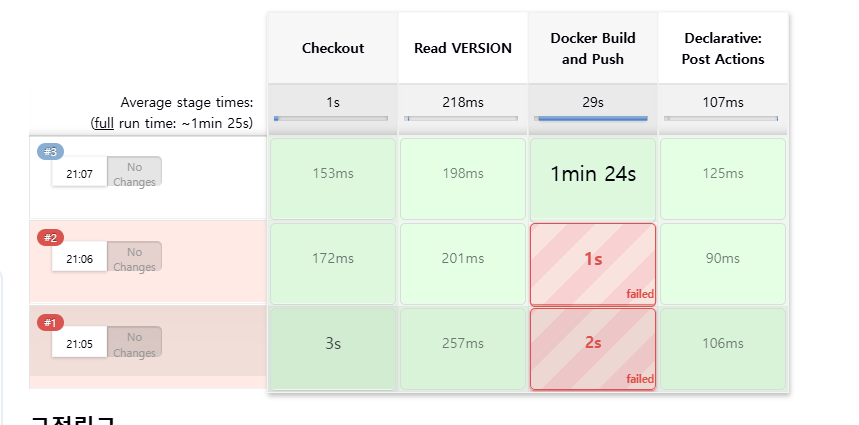
Task: Select the 90ms Post Actions cell
Action: click(x=723, y=264)
